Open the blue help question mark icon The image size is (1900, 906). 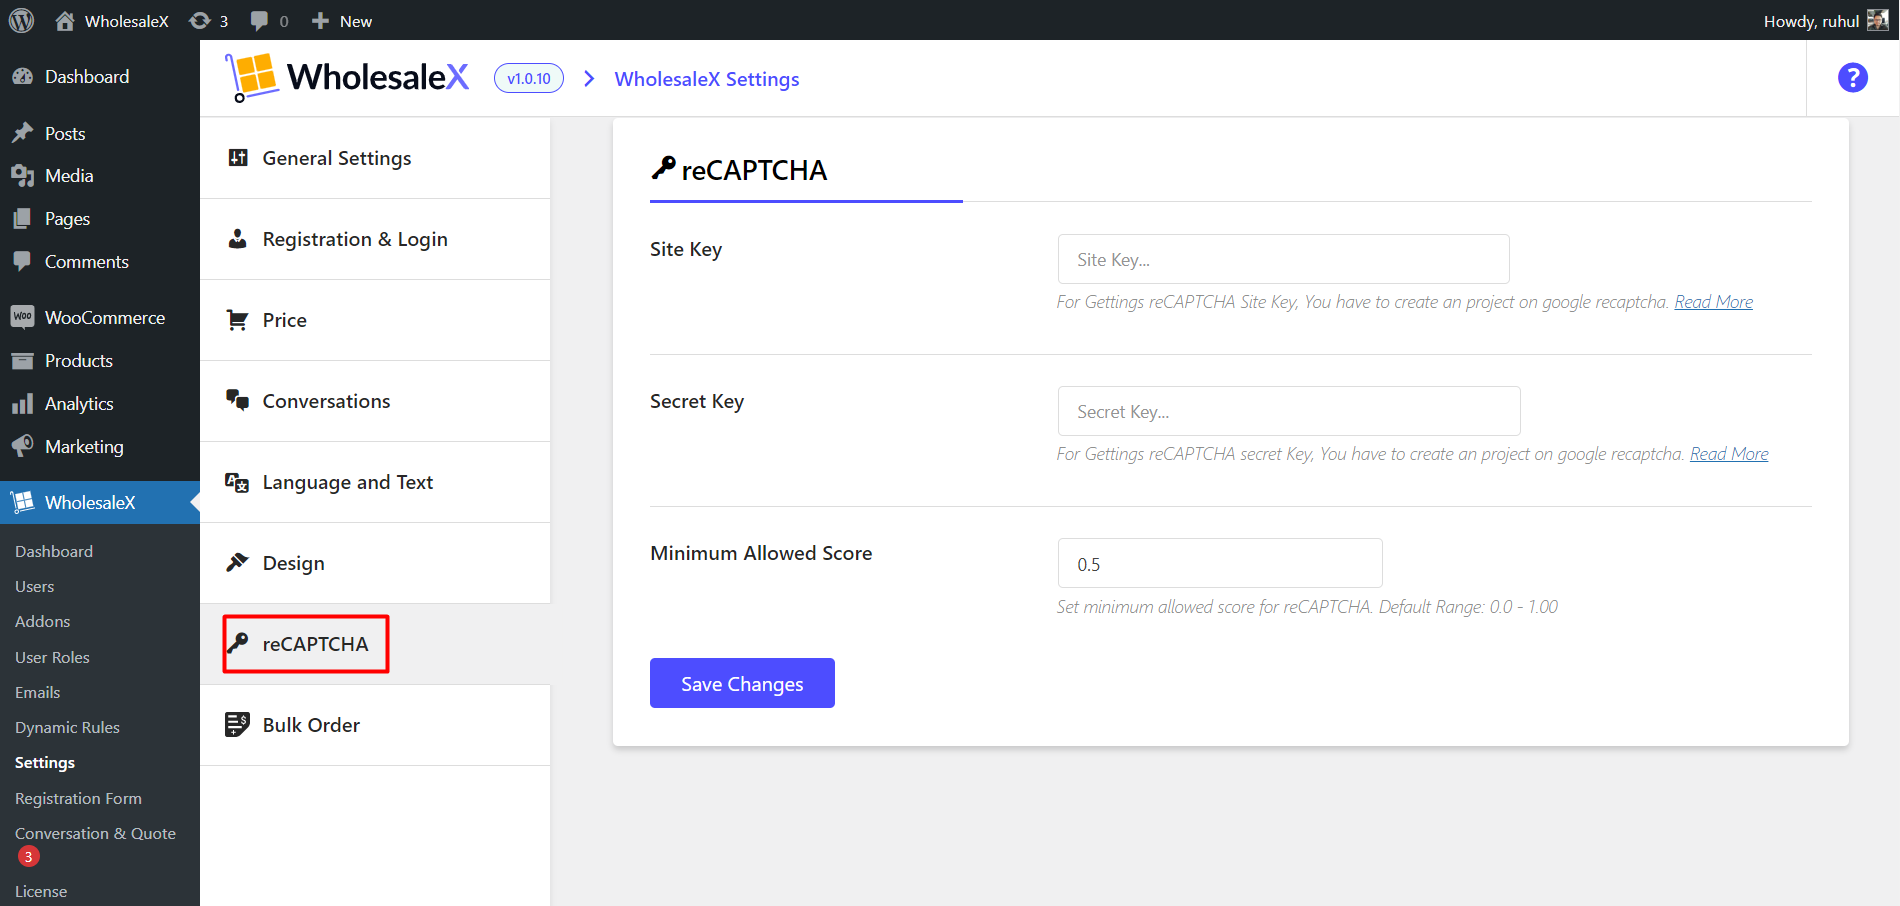(1853, 77)
